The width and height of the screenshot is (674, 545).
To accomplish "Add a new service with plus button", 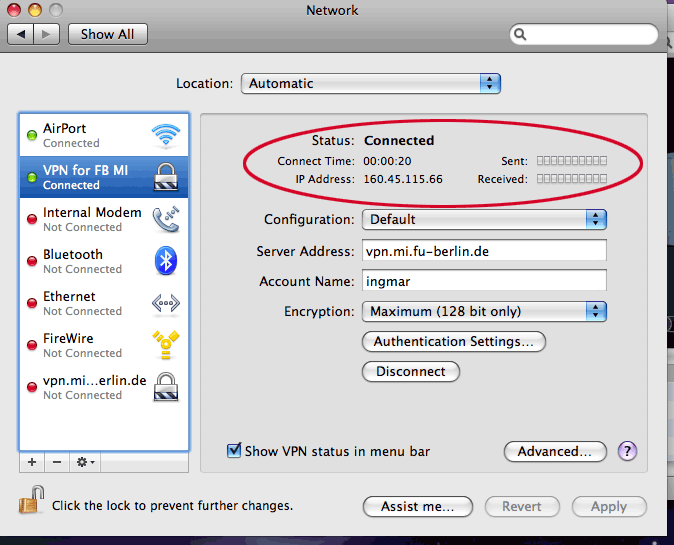I will pyautogui.click(x=32, y=463).
